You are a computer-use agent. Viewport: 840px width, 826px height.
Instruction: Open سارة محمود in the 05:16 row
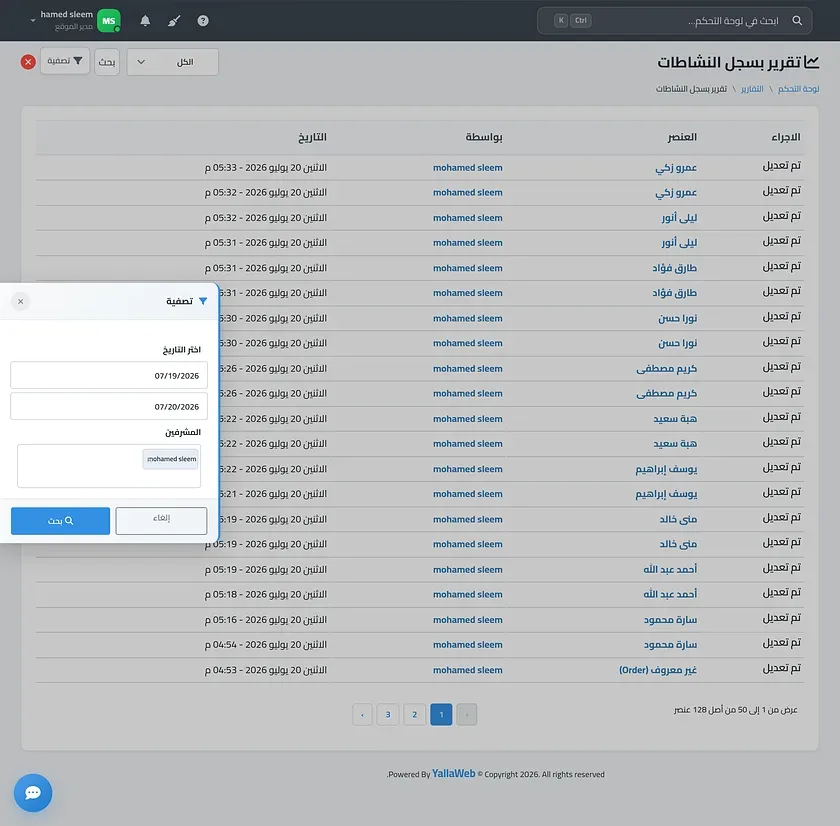tap(670, 620)
